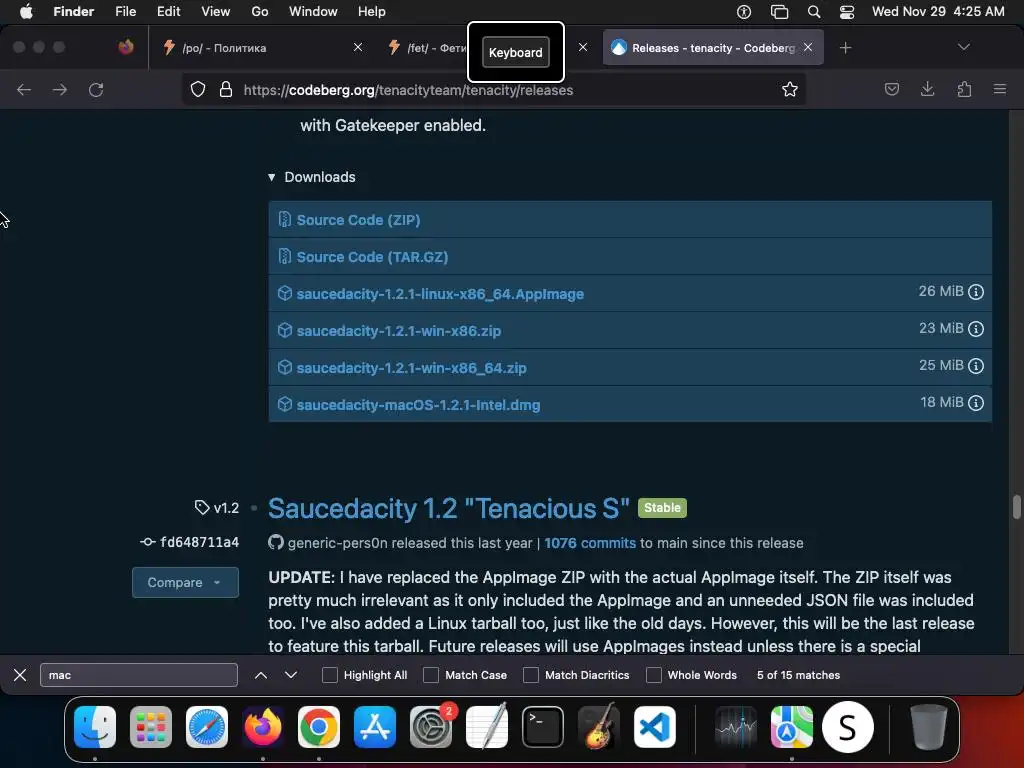Bookmark this page with the star icon
This screenshot has height=768, width=1024.
point(790,89)
